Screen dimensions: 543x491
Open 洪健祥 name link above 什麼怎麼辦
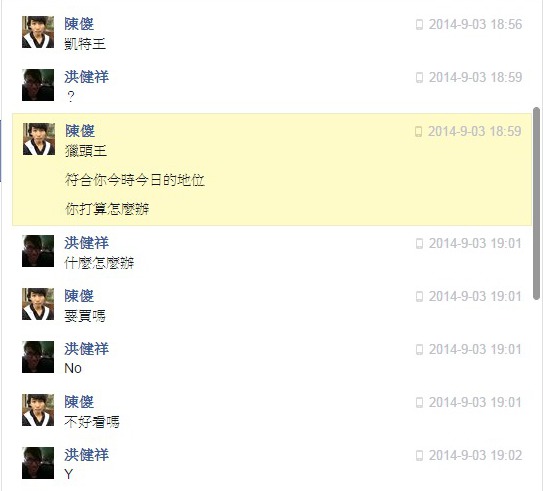pos(86,243)
